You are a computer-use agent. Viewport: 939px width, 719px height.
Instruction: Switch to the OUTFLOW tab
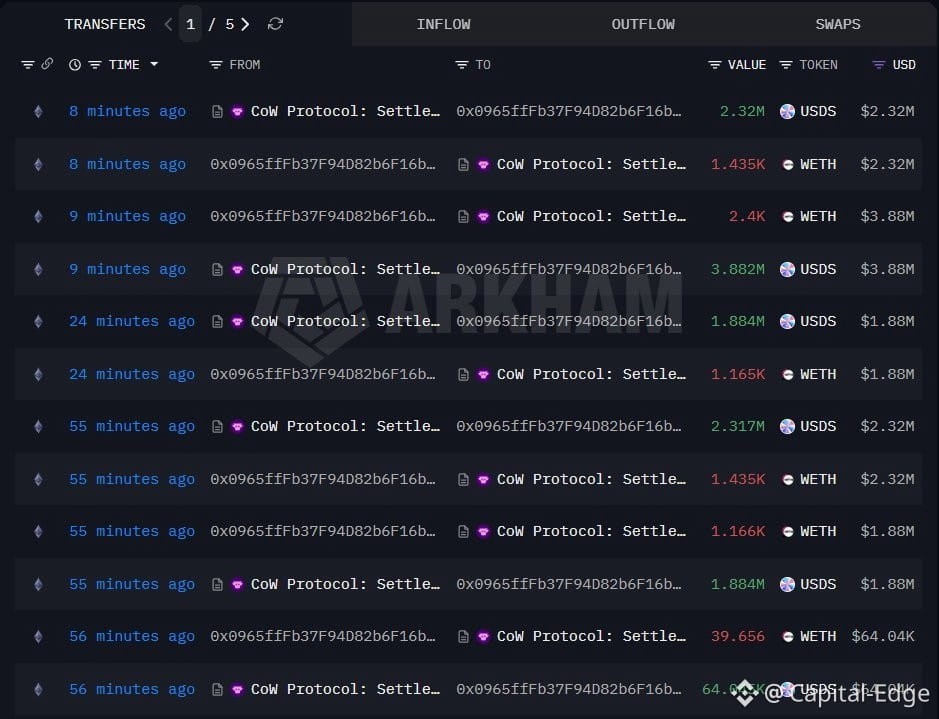pyautogui.click(x=643, y=24)
